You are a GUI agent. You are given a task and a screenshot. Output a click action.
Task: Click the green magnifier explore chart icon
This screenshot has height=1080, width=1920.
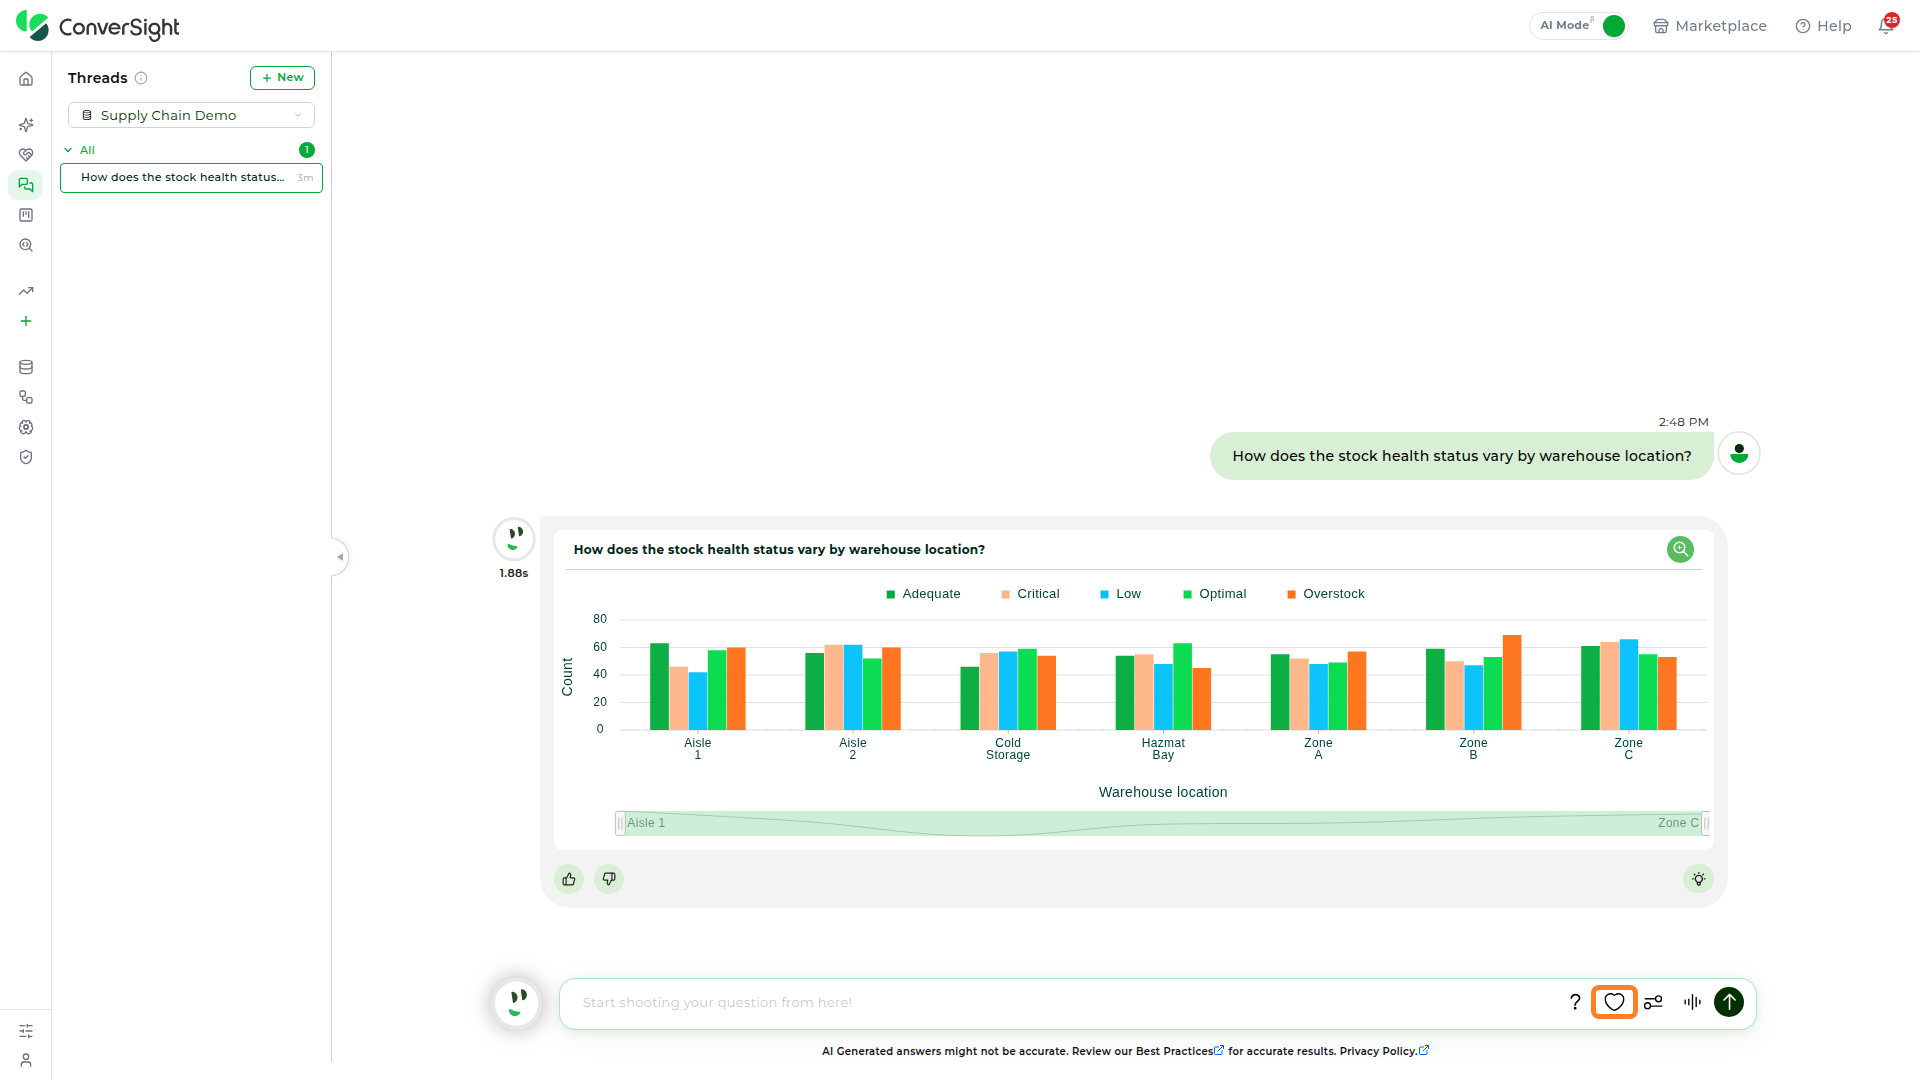1680,549
